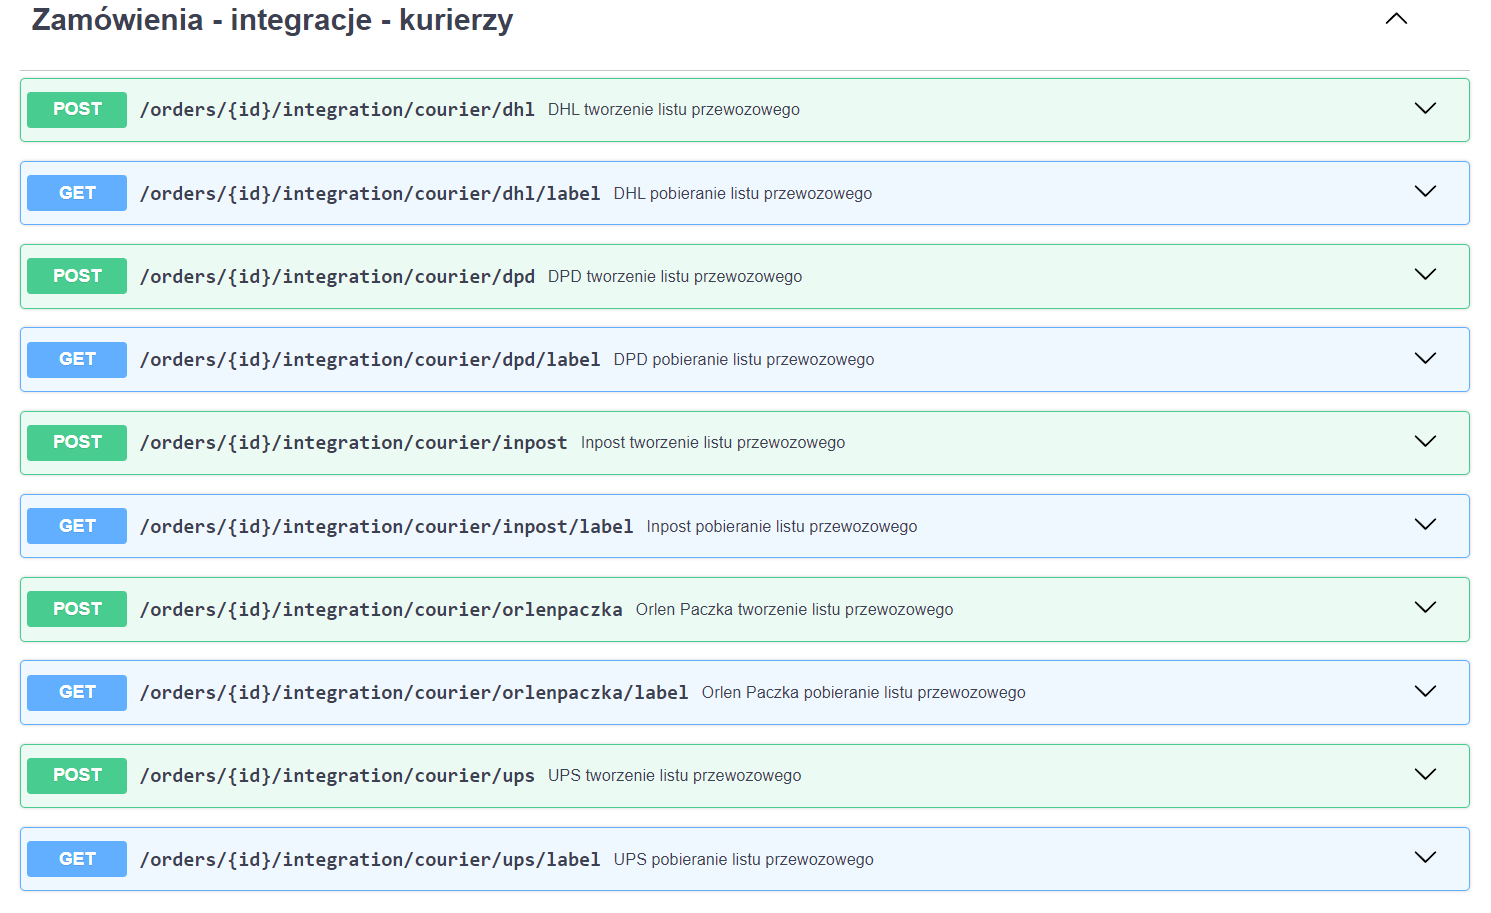Collapse the Zamówienia - integracje - kurierzy section arrow
This screenshot has height=913, width=1491.
1396,19
